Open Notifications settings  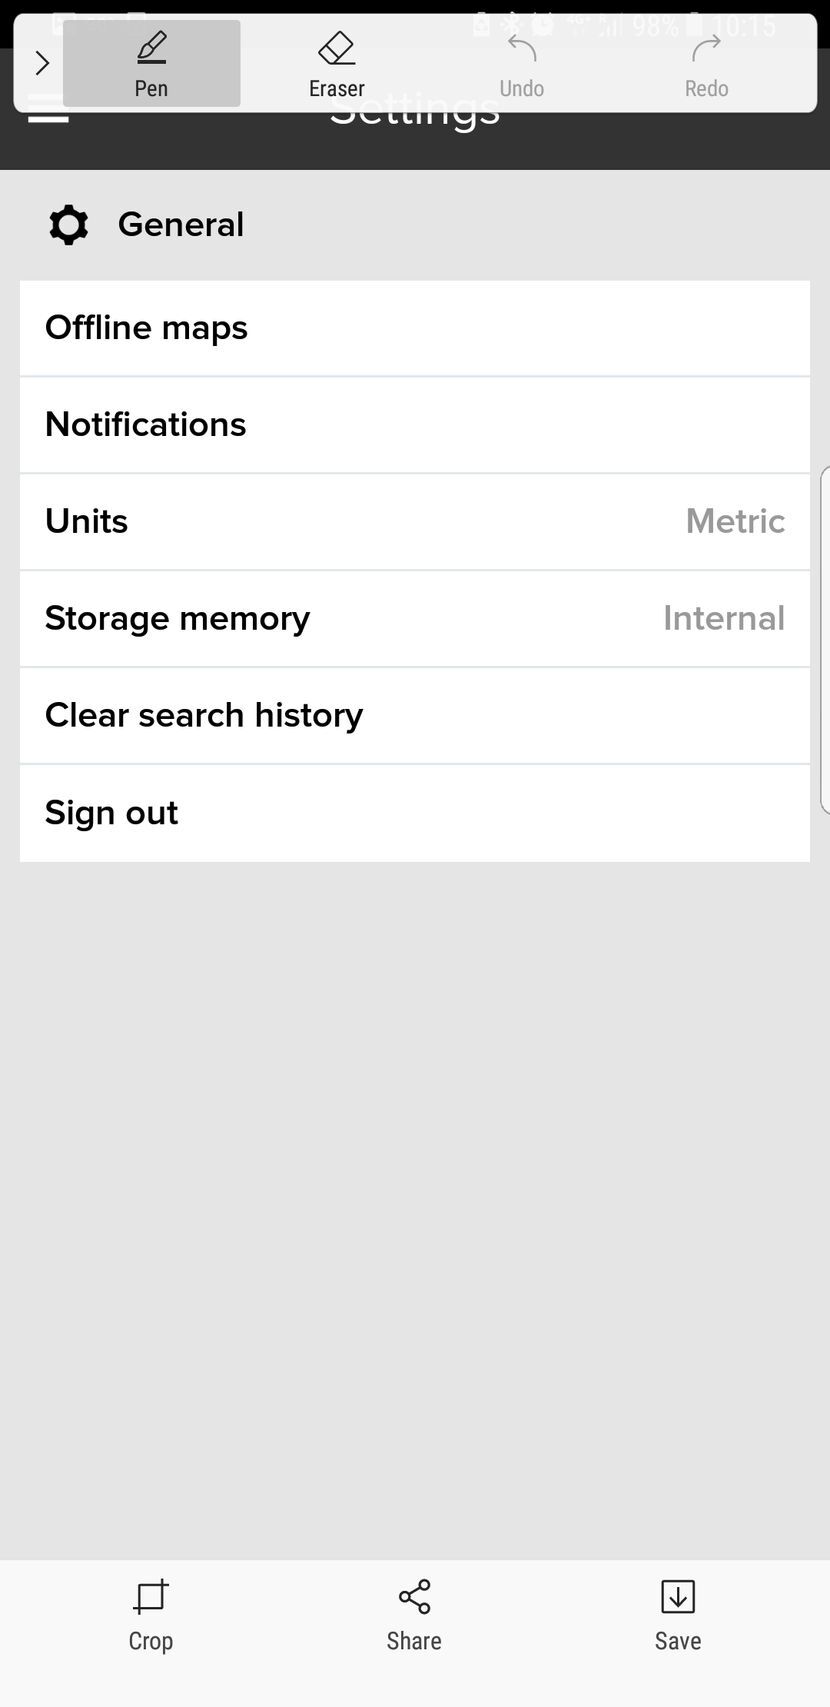(414, 425)
